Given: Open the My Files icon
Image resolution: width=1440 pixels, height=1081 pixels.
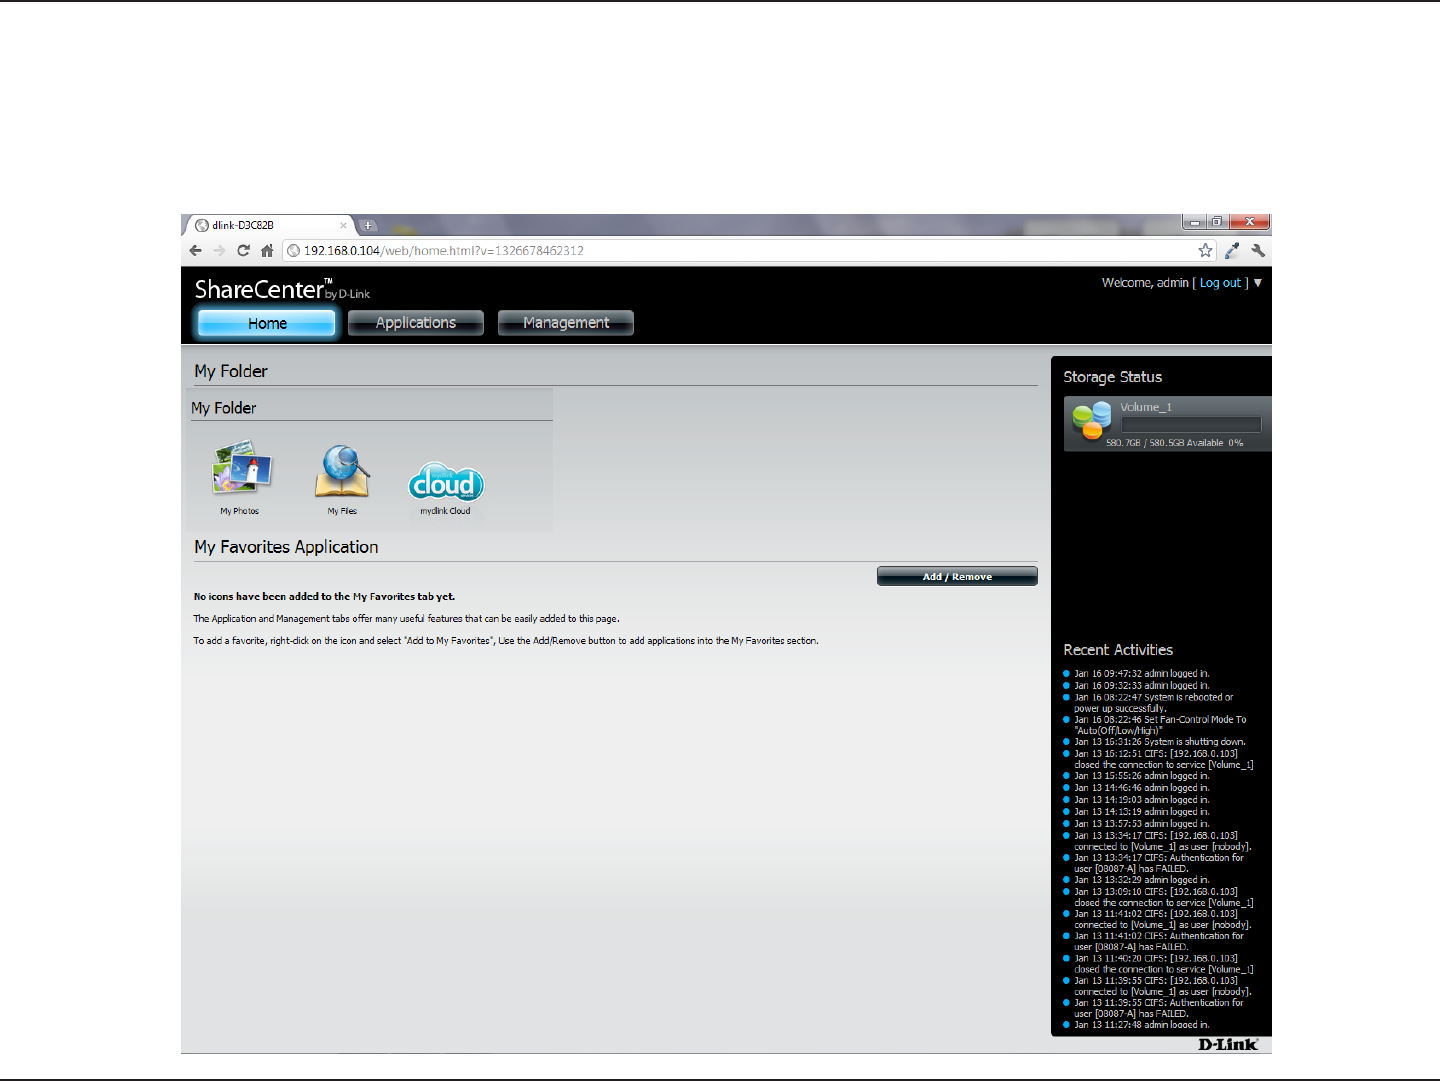Looking at the screenshot, I should click(x=342, y=470).
